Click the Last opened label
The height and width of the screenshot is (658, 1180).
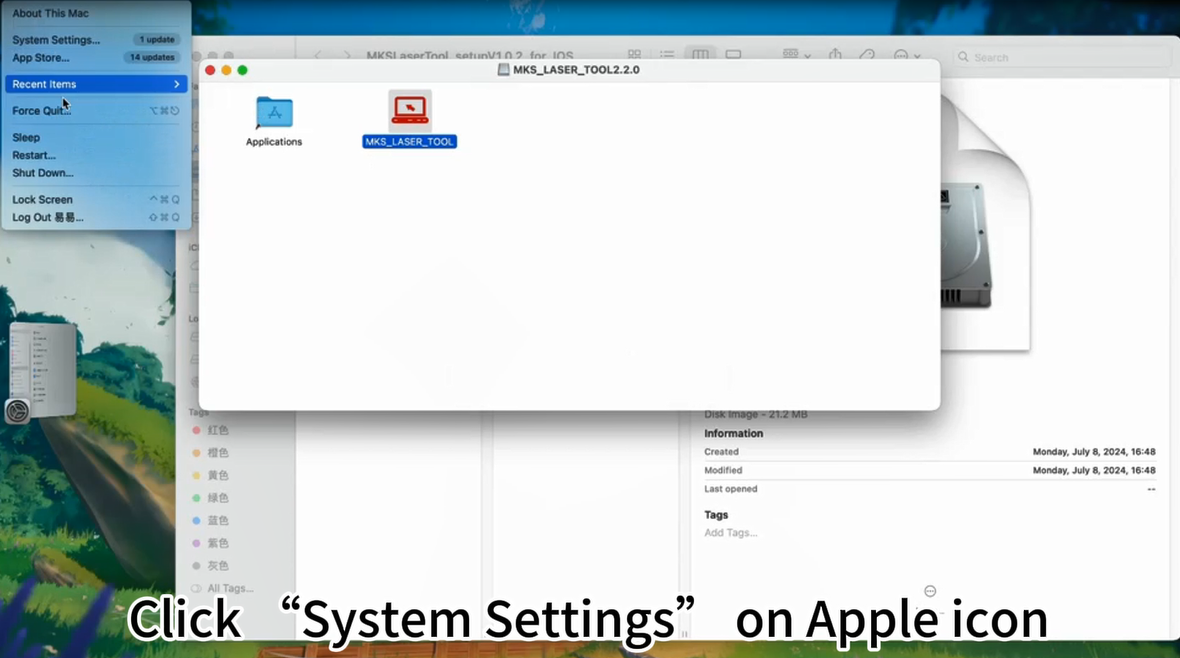731,489
